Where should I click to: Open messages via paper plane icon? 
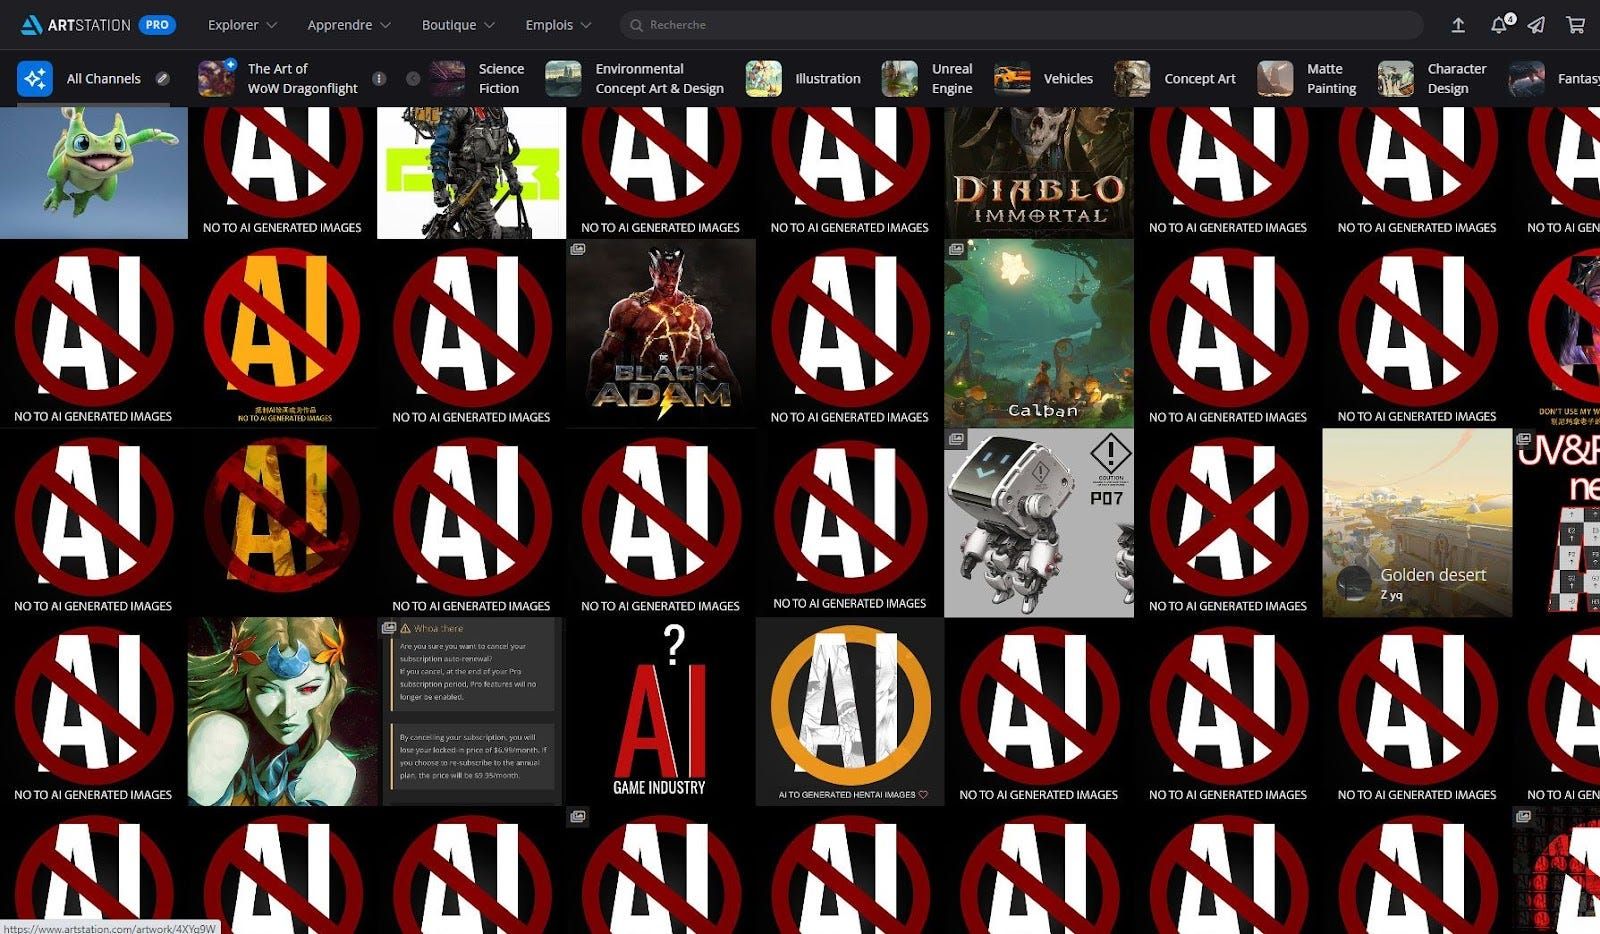coord(1536,25)
